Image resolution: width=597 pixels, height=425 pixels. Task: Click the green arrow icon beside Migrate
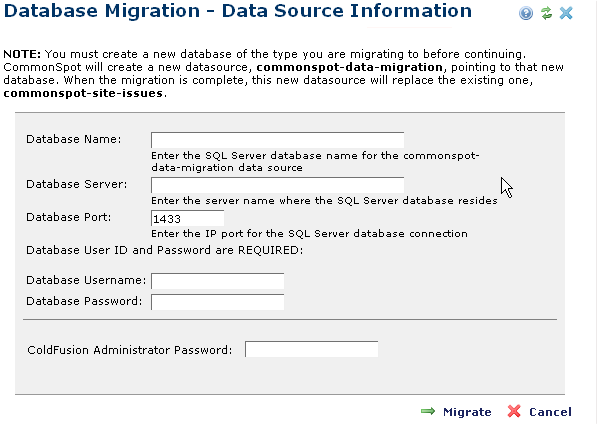coord(428,411)
